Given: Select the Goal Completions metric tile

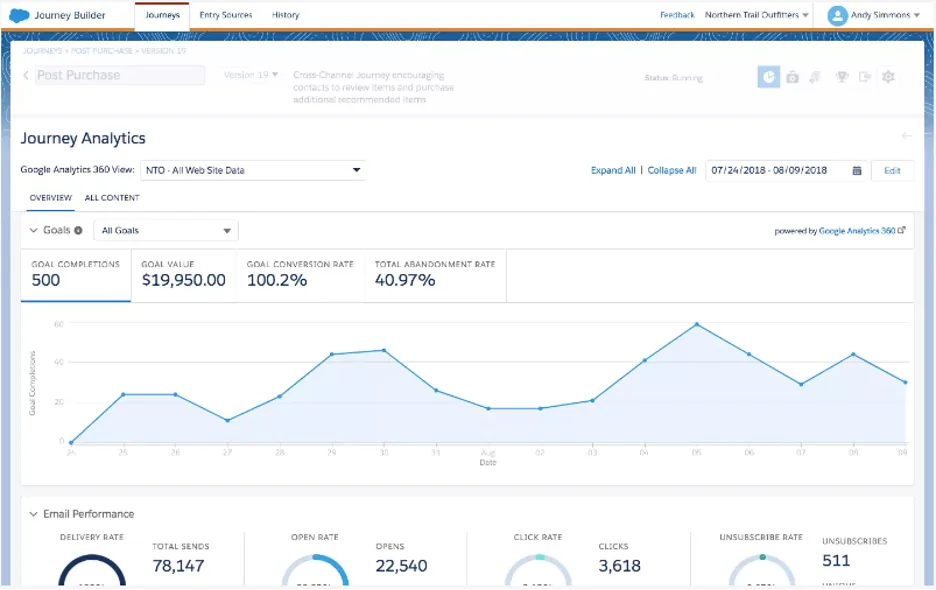Looking at the screenshot, I should tap(76, 275).
